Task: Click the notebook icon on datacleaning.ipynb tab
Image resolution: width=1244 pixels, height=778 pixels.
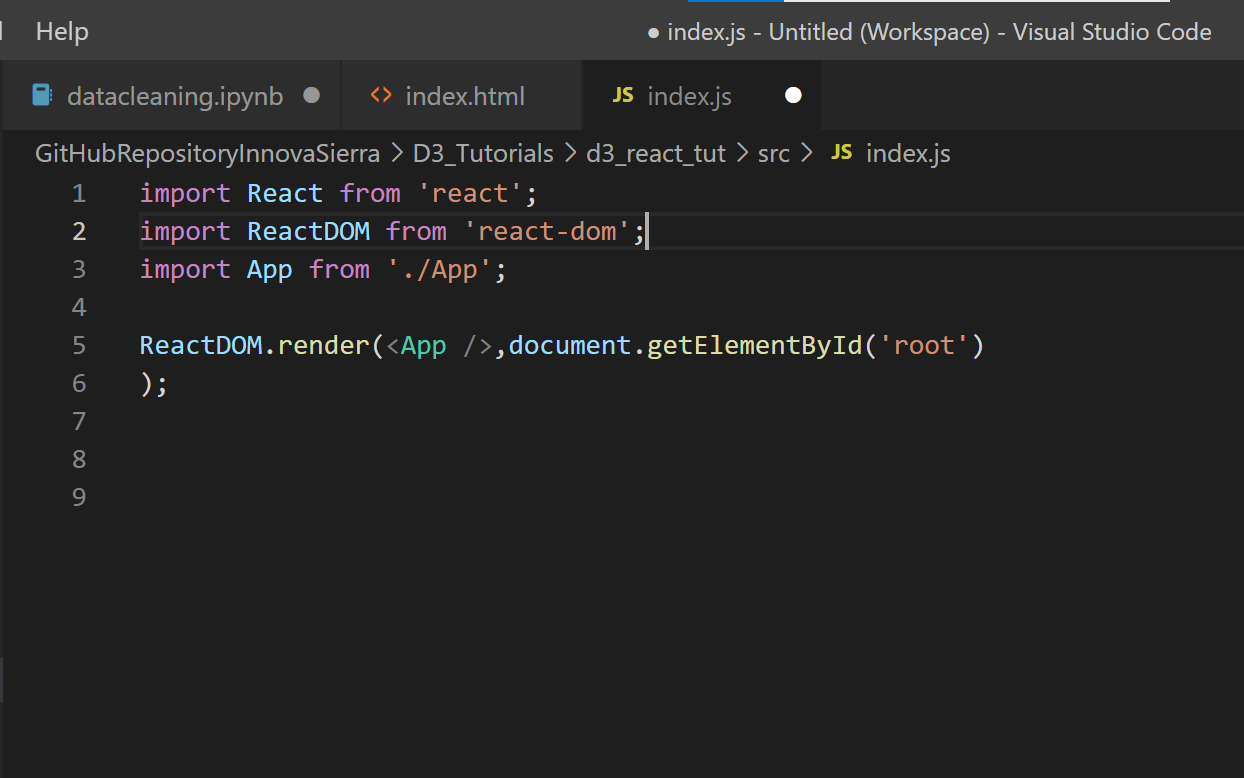Action: pos(41,95)
